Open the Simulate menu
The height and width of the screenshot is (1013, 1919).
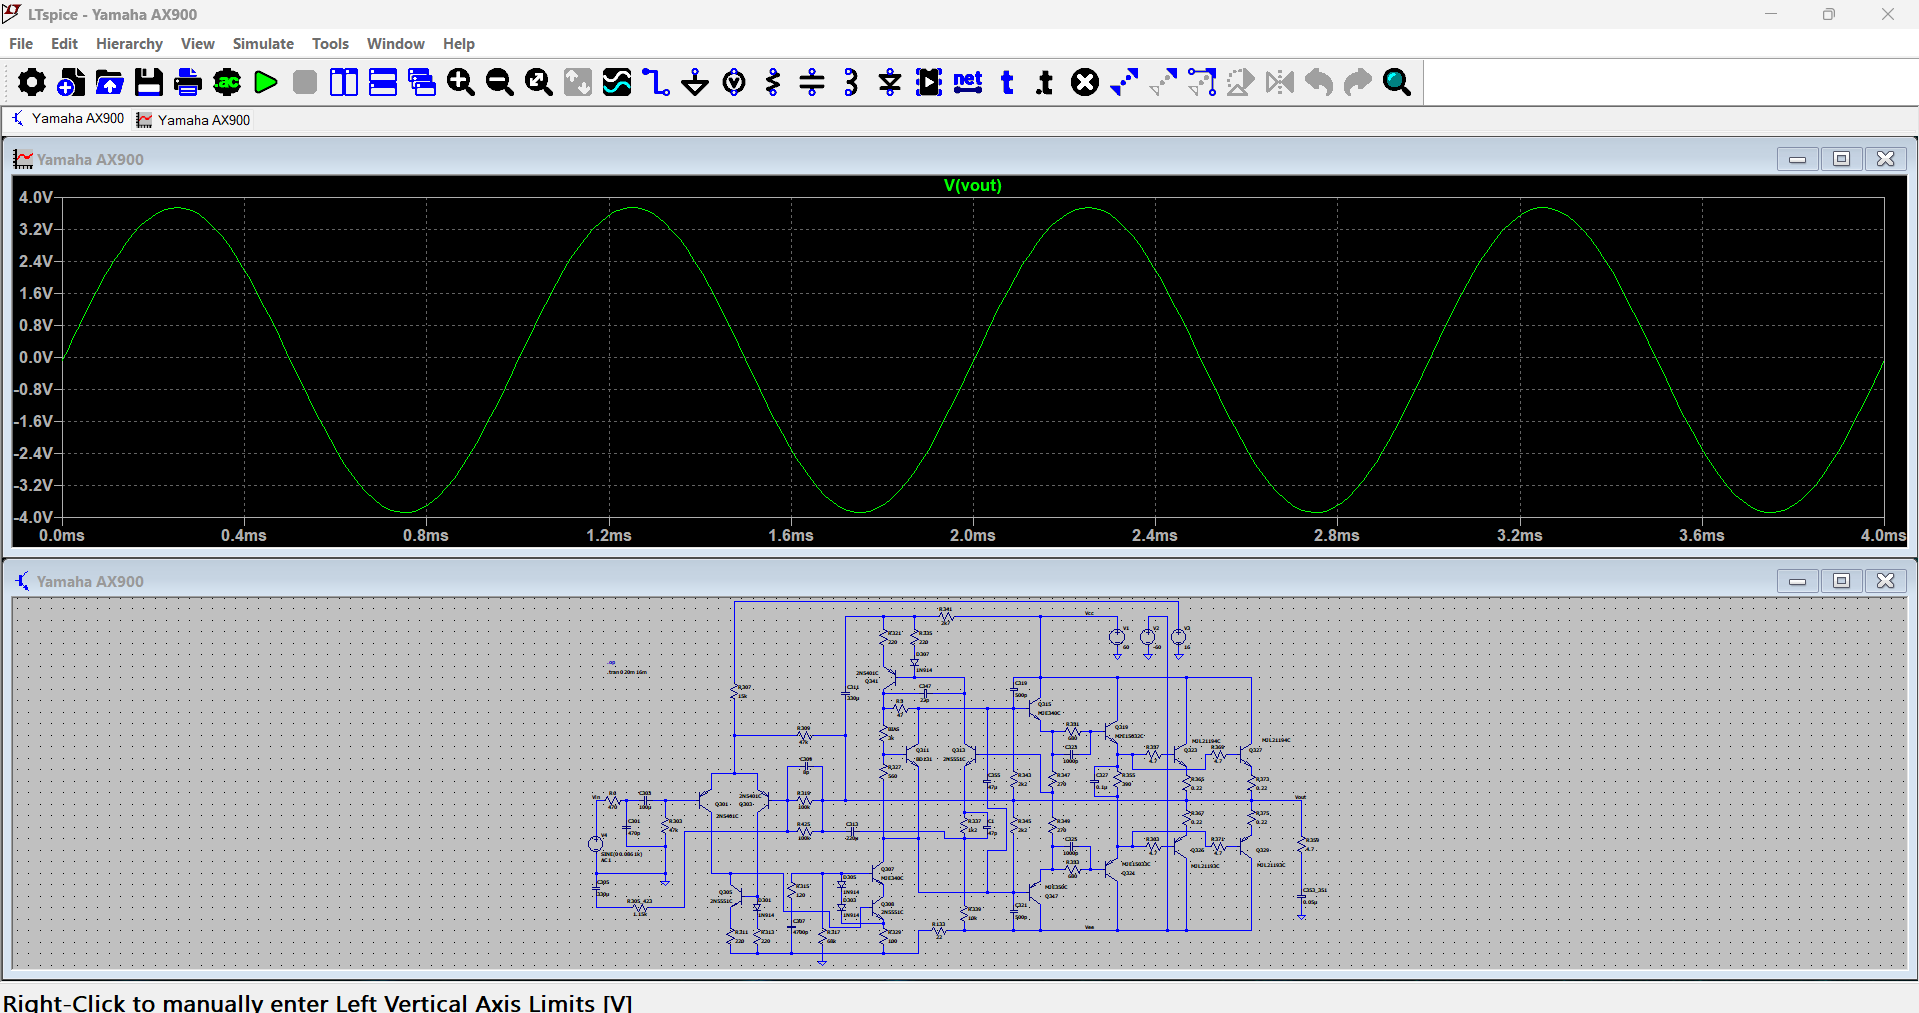coord(263,44)
